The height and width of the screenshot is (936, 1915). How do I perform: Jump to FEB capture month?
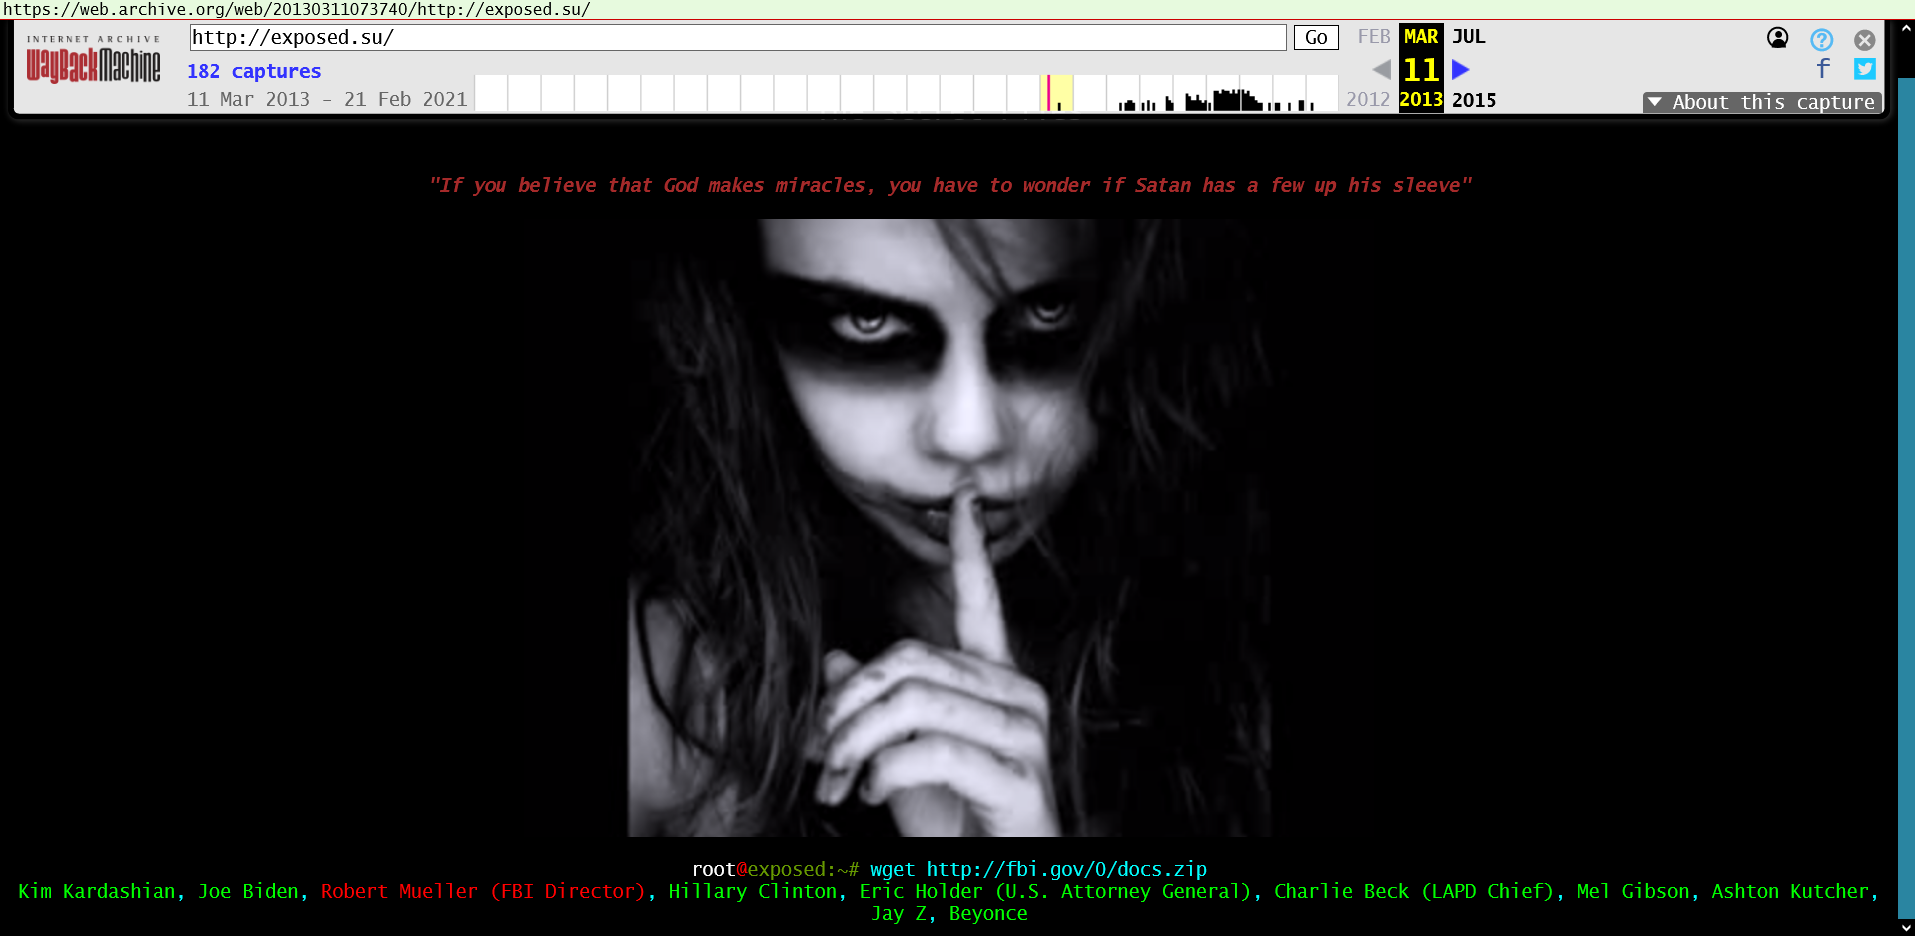point(1373,36)
